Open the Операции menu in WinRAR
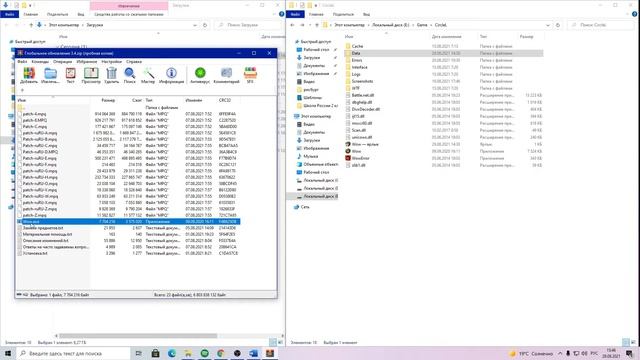The image size is (640, 360). tap(62, 62)
